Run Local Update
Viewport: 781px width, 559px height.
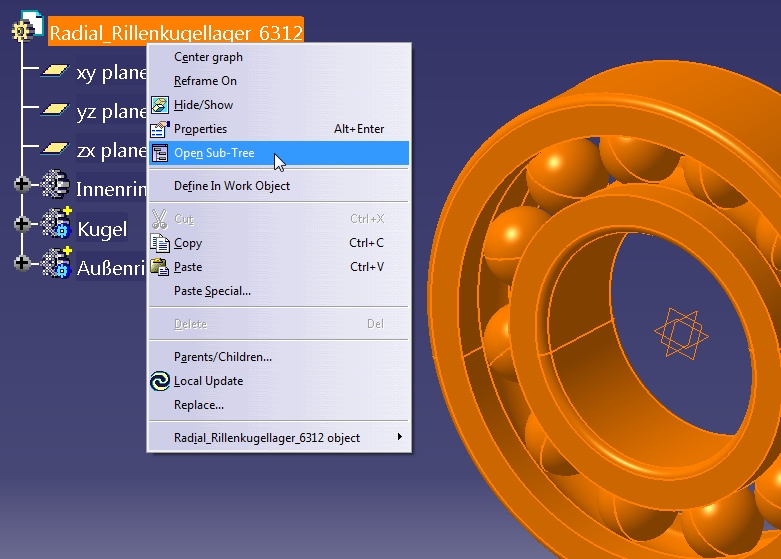point(279,381)
